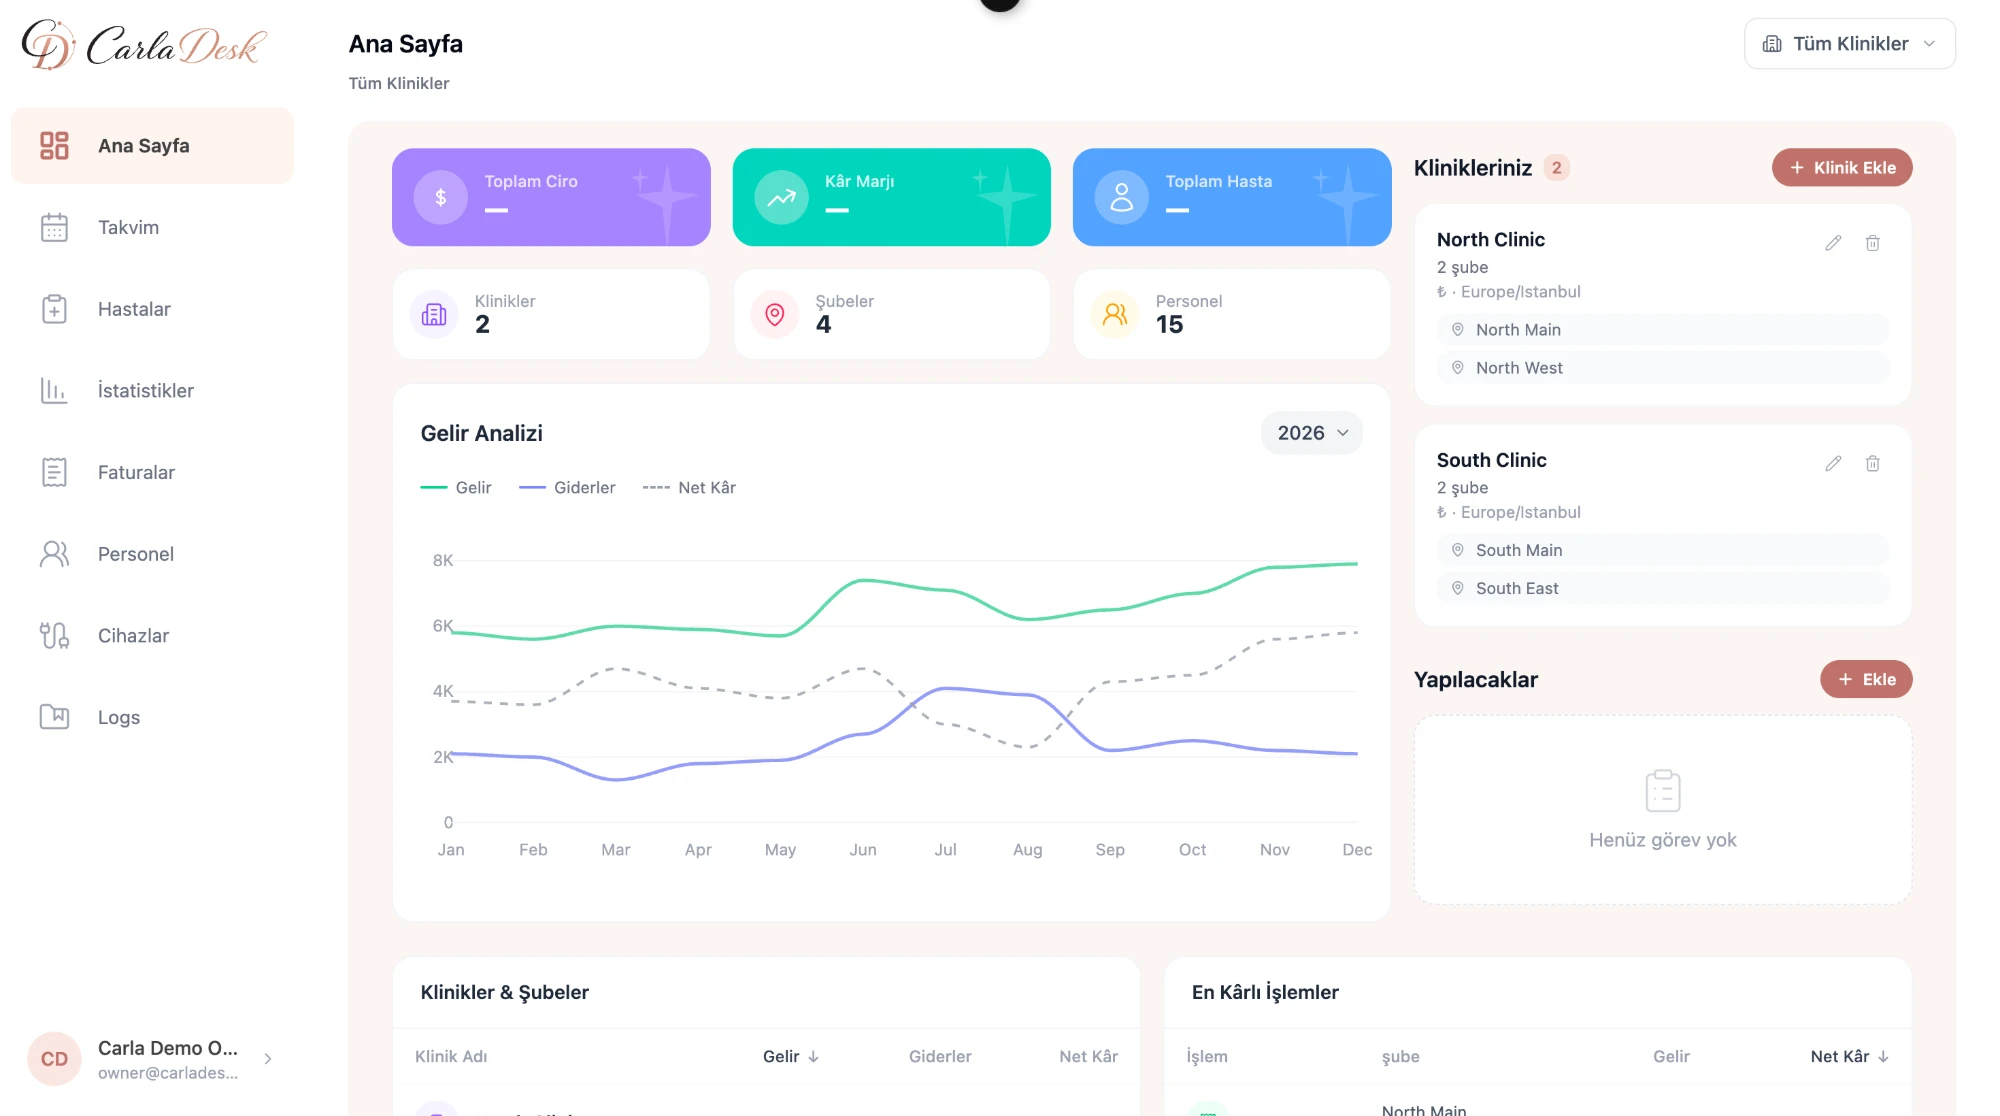Click the Ekle button under Yapılacaklar
This screenshot has height=1116, width=2000.
click(1866, 680)
